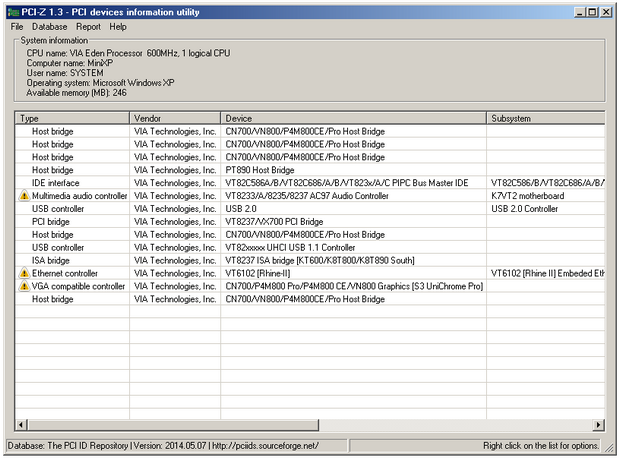Open the Help menu
This screenshot has height=458, width=620.
(x=118, y=27)
